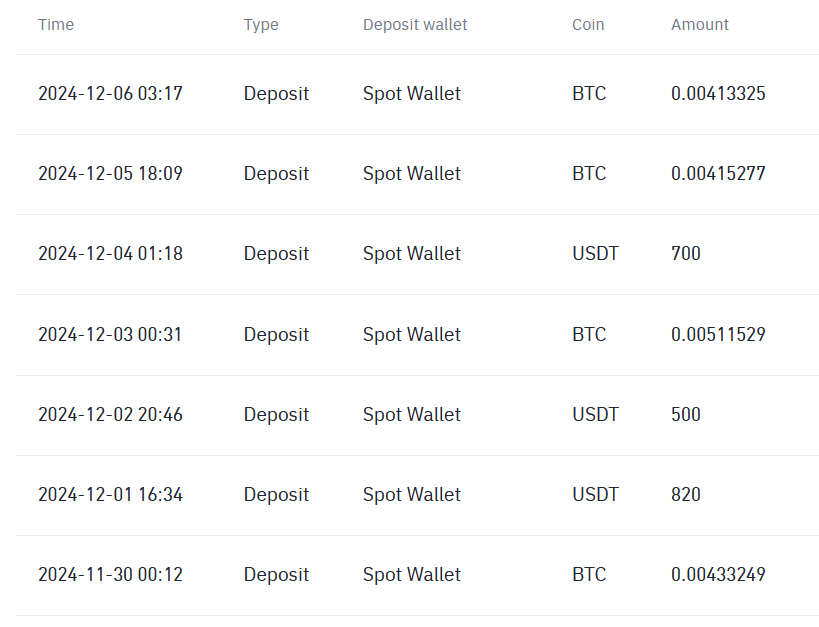Click the Amount column header
Screen dimensions: 819x627
(x=700, y=24)
